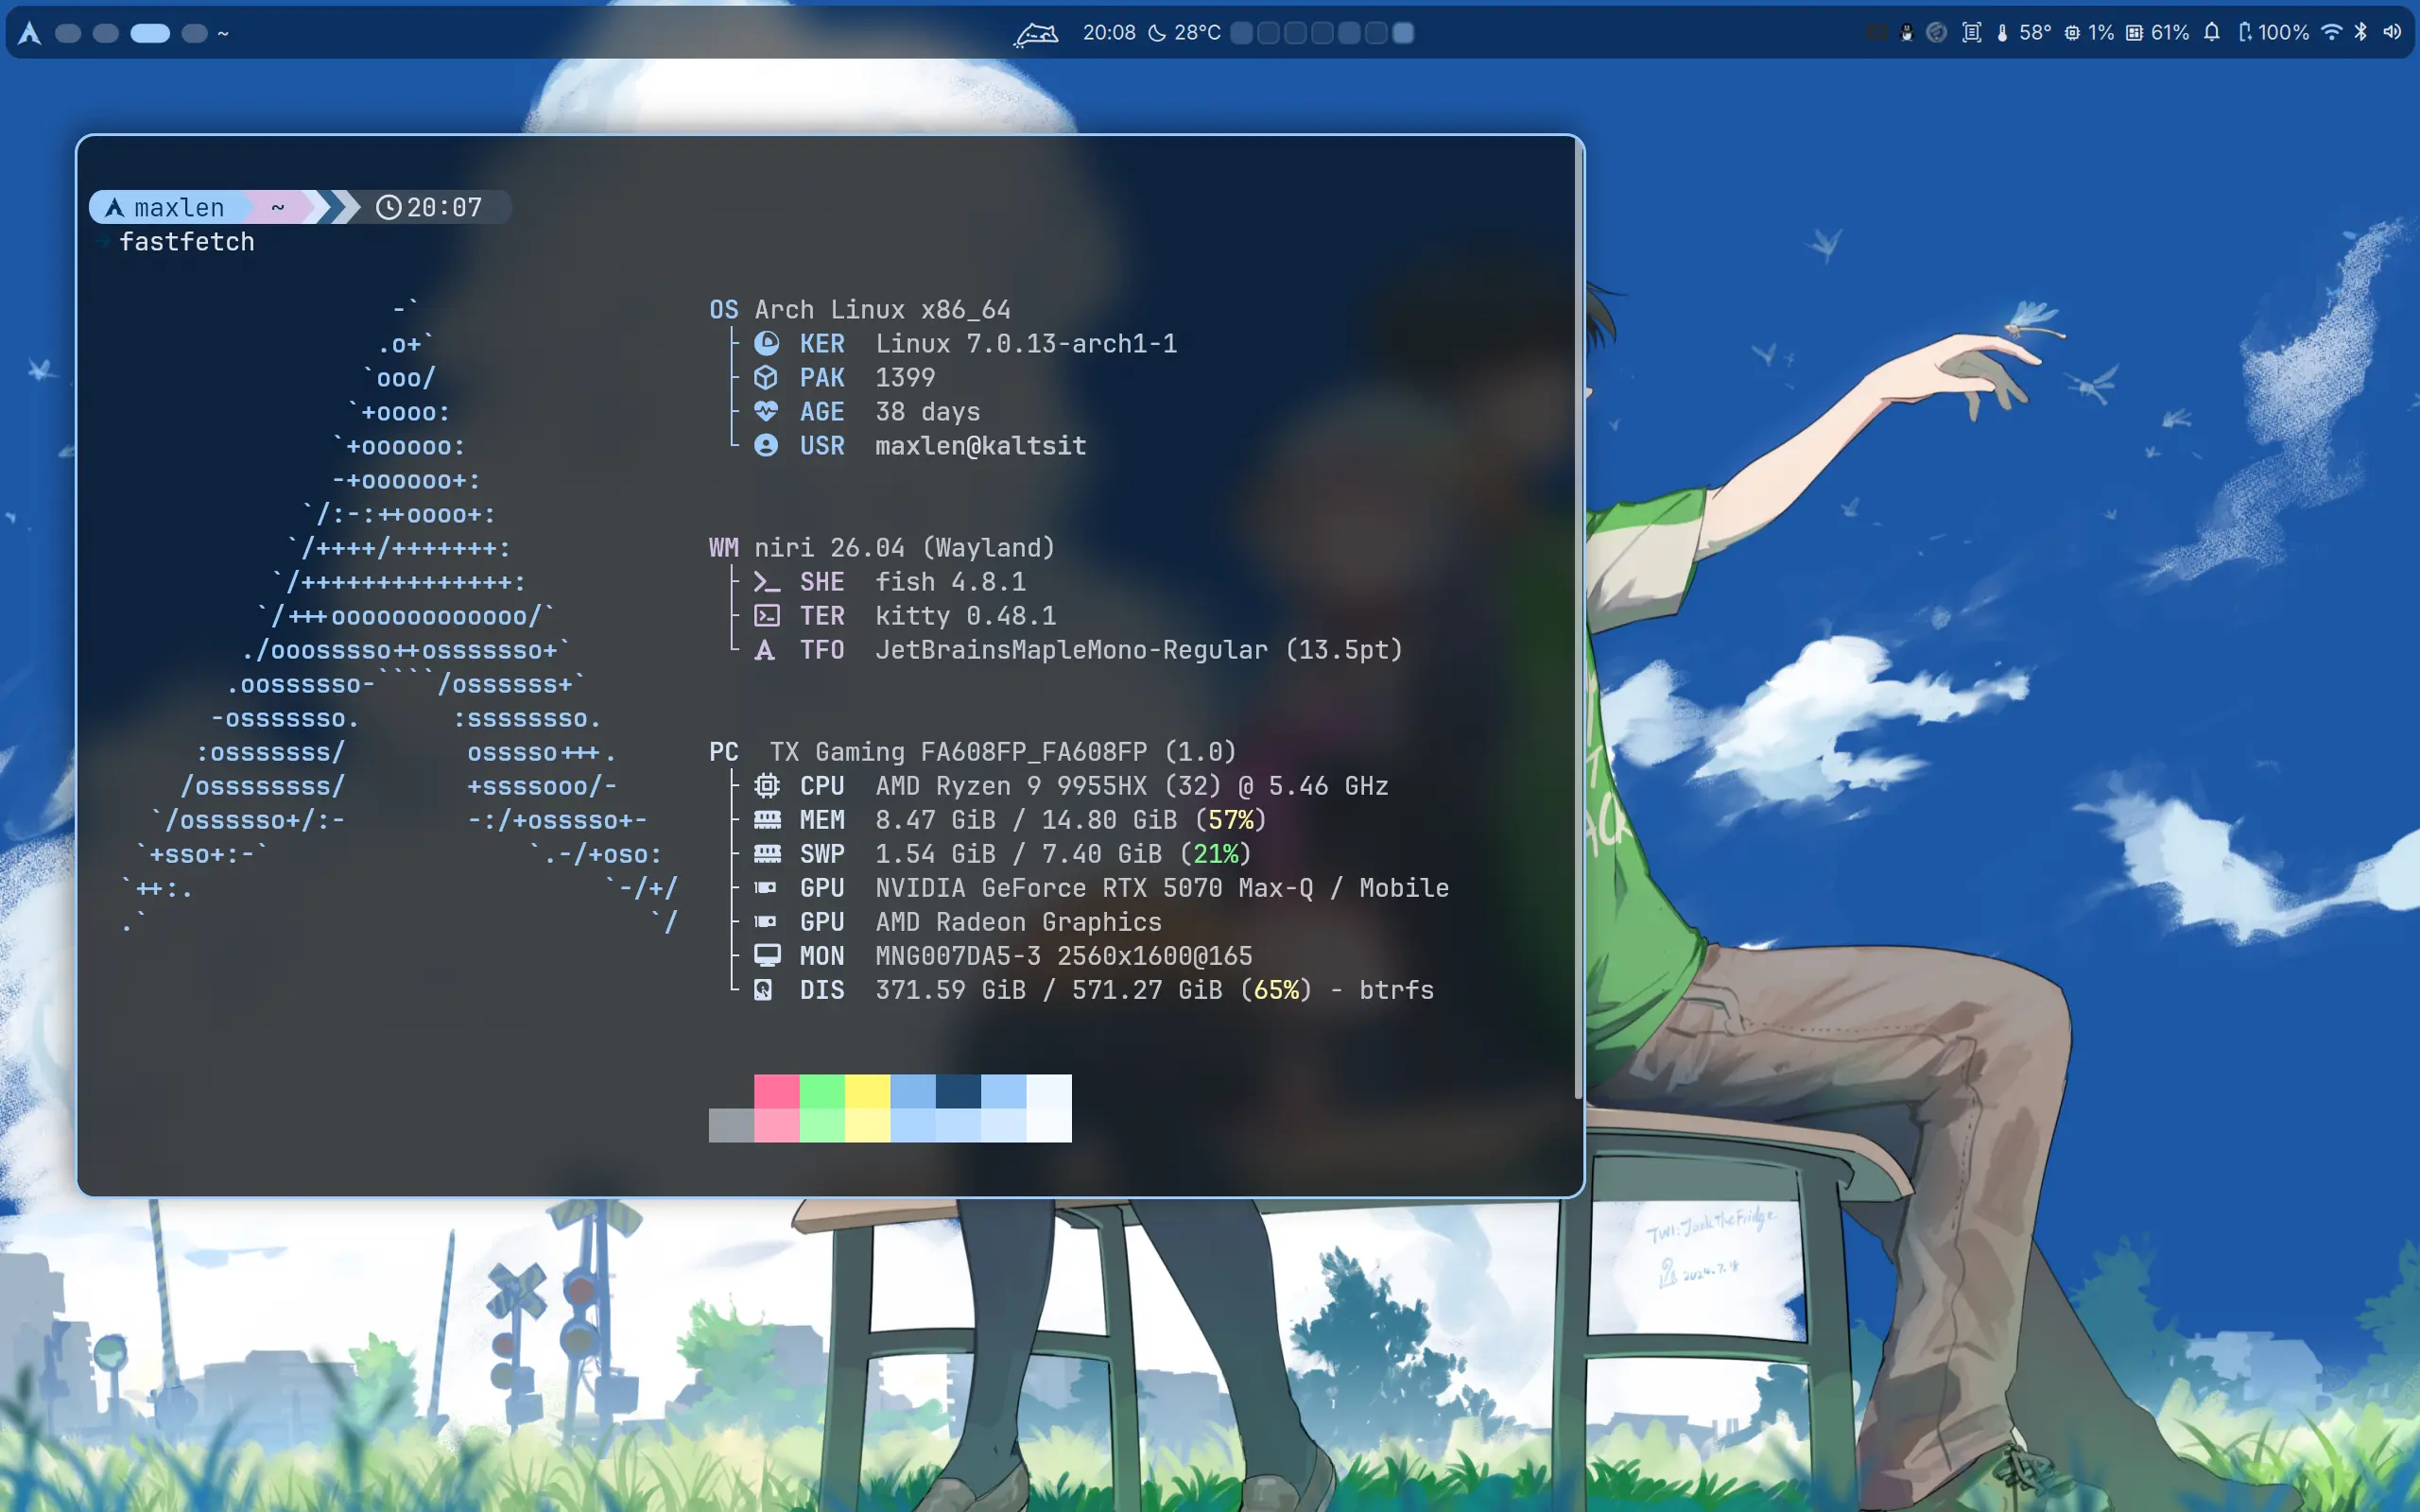Screen dimensions: 2420x1512
Task: Click the 100% battery percentage
Action: click(x=2283, y=33)
